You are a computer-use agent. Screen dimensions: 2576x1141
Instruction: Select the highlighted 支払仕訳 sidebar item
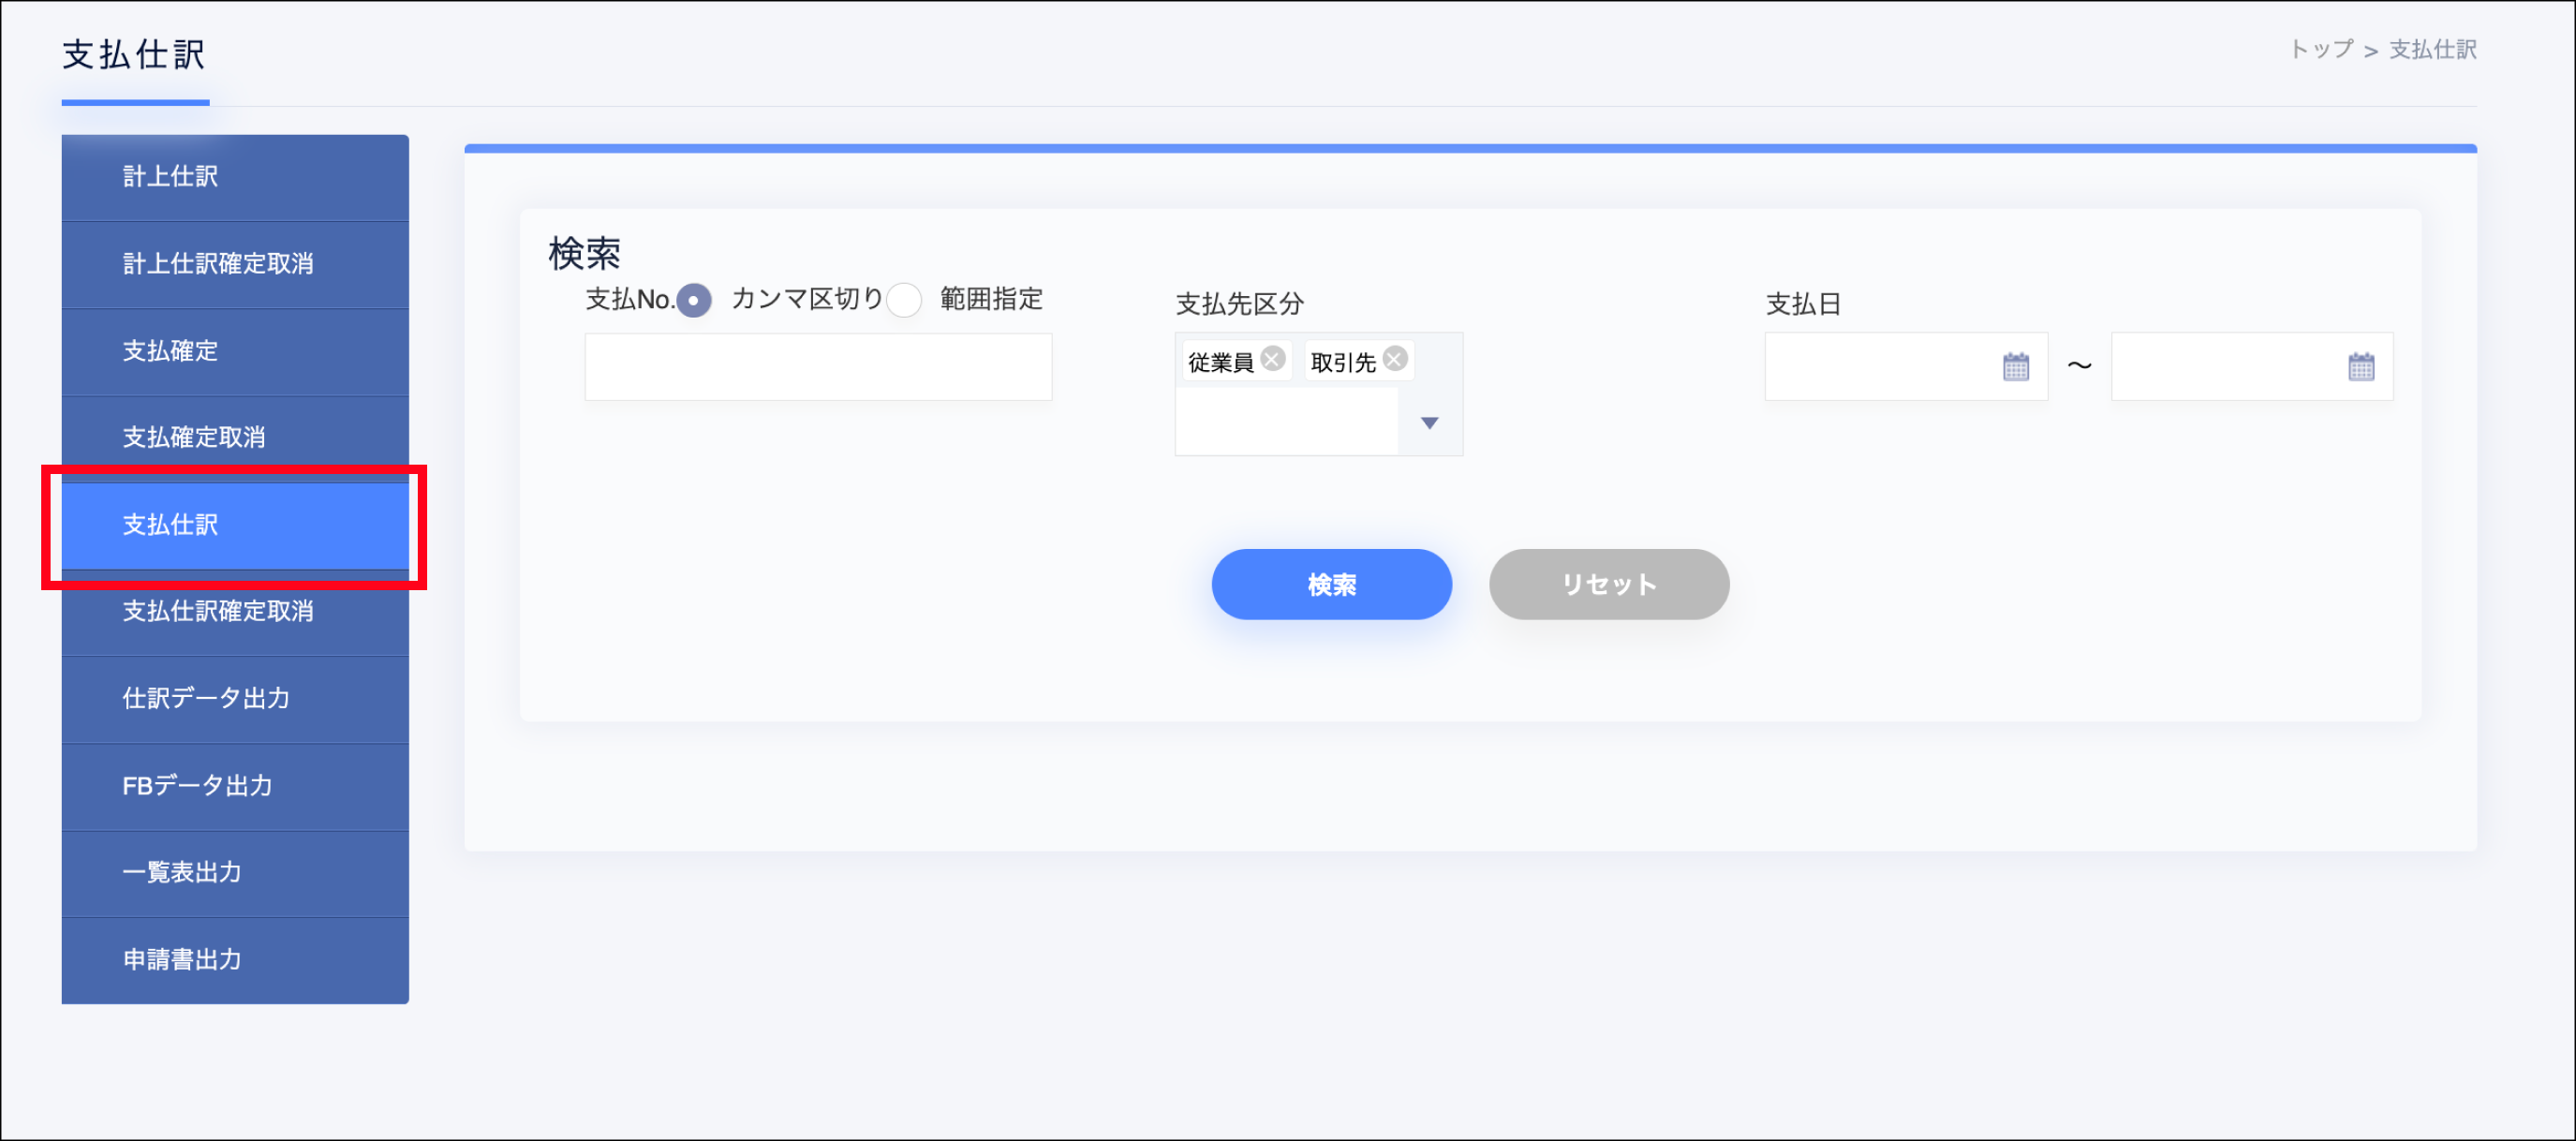(x=235, y=525)
